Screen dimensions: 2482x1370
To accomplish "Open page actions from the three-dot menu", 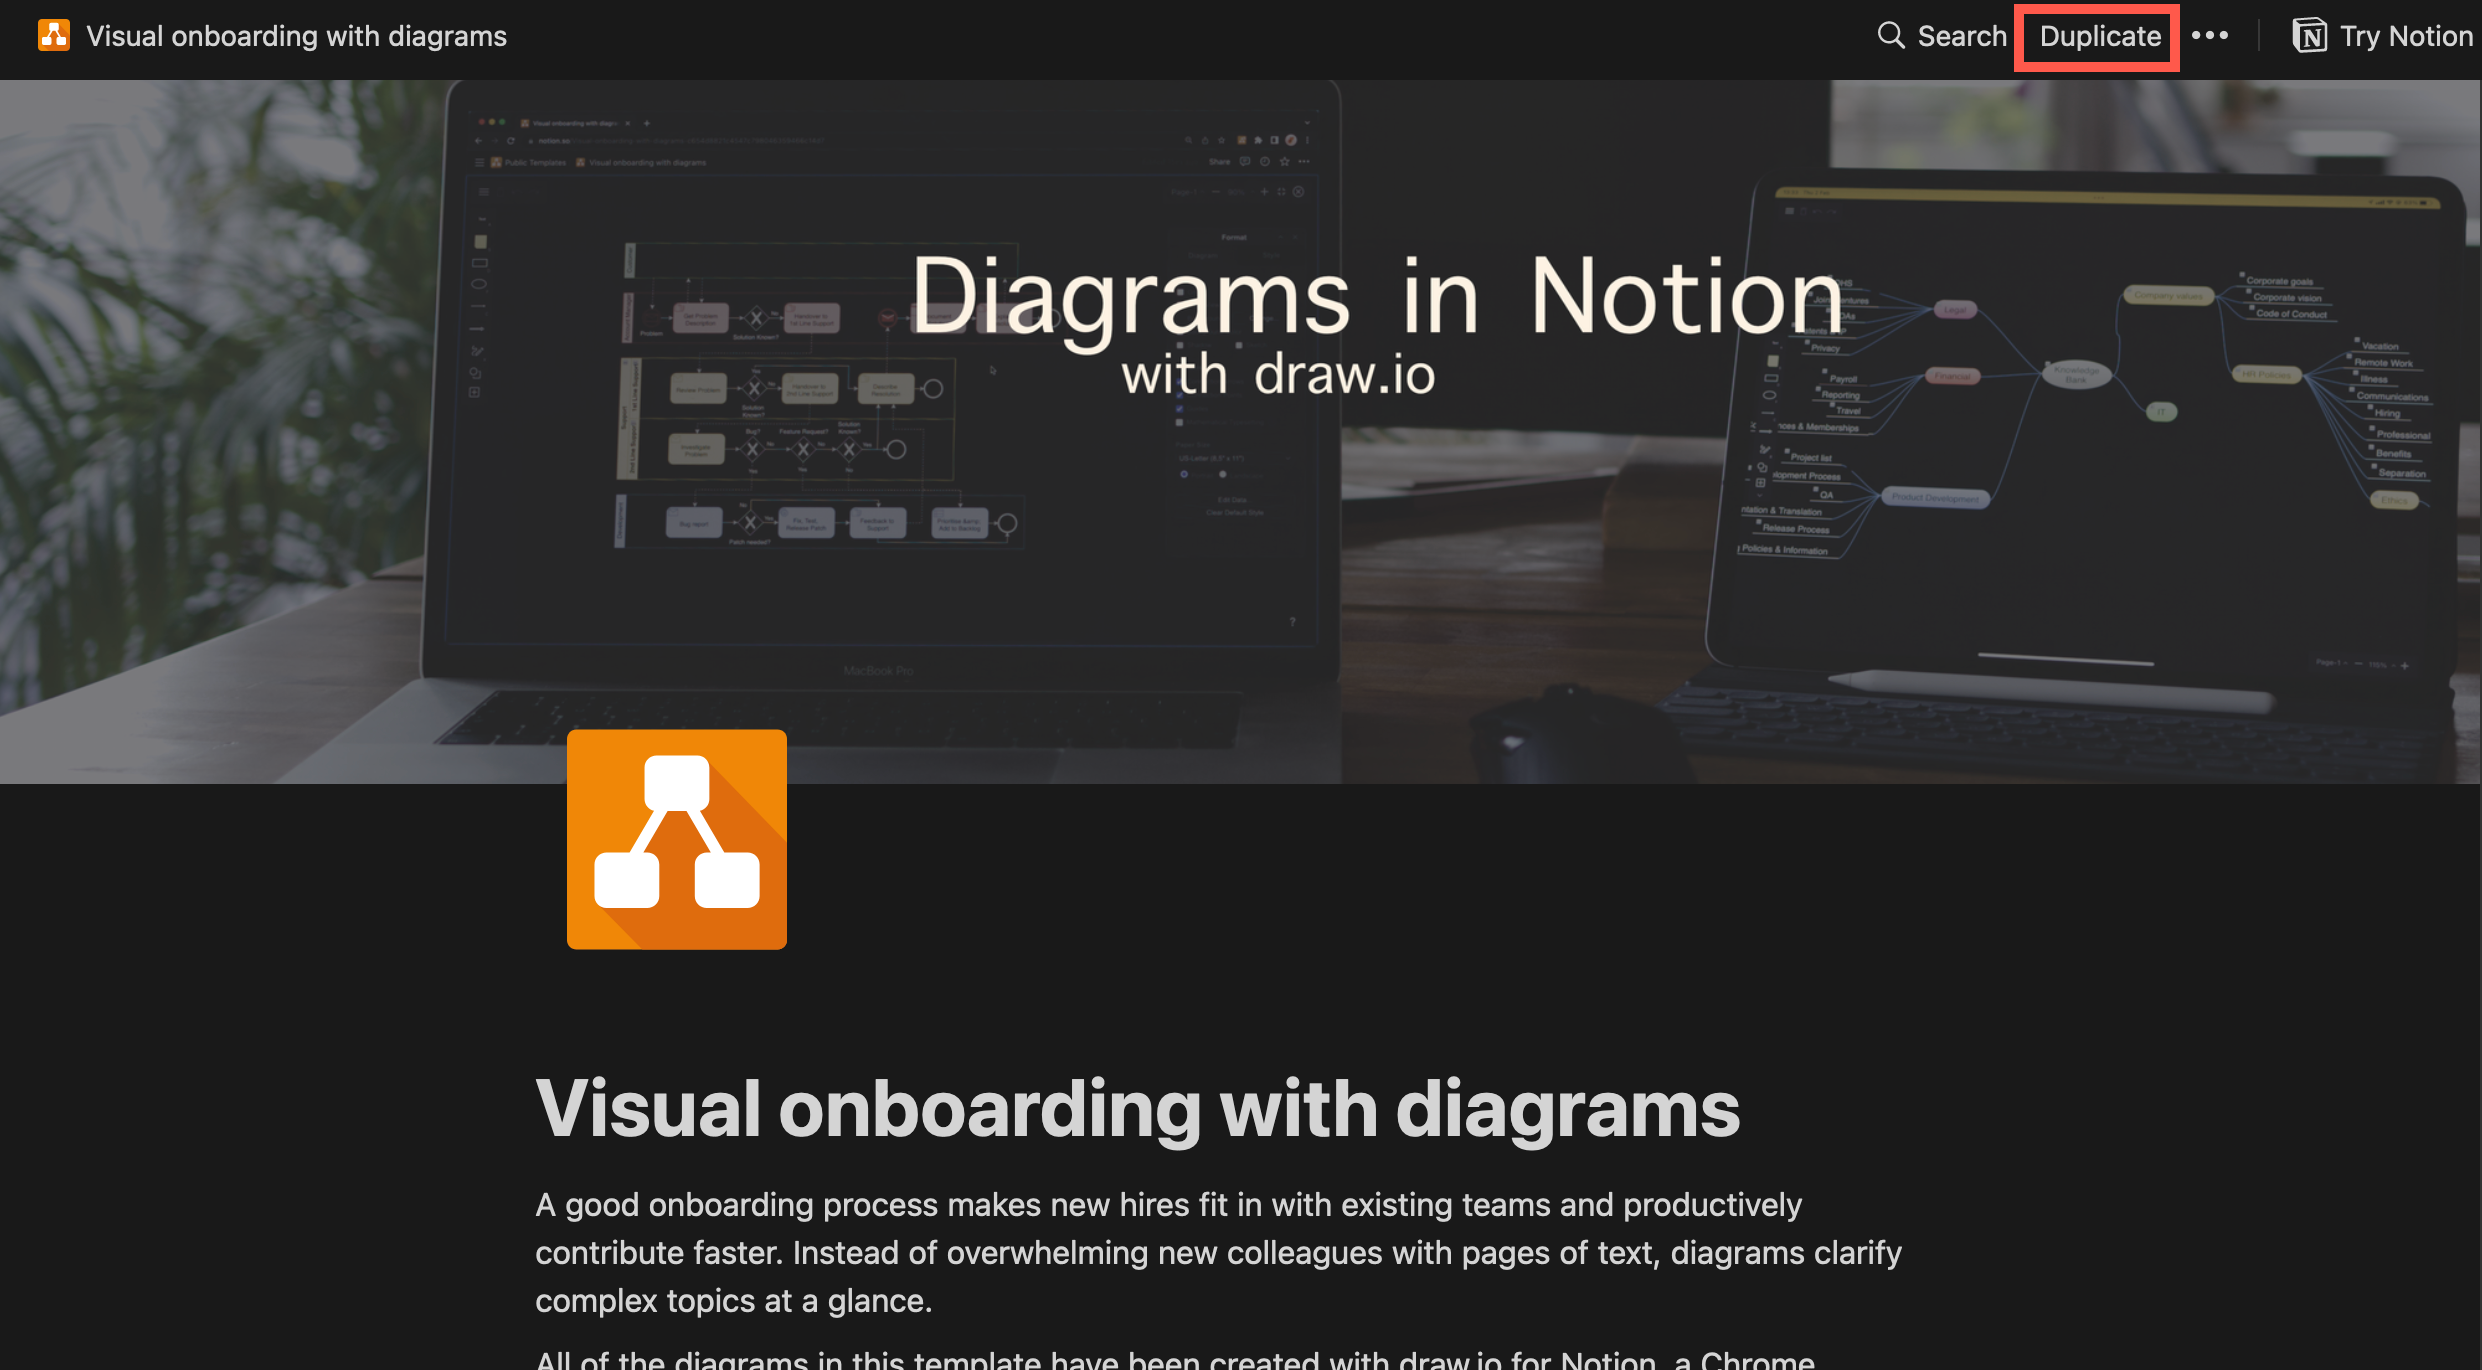I will click(2210, 35).
